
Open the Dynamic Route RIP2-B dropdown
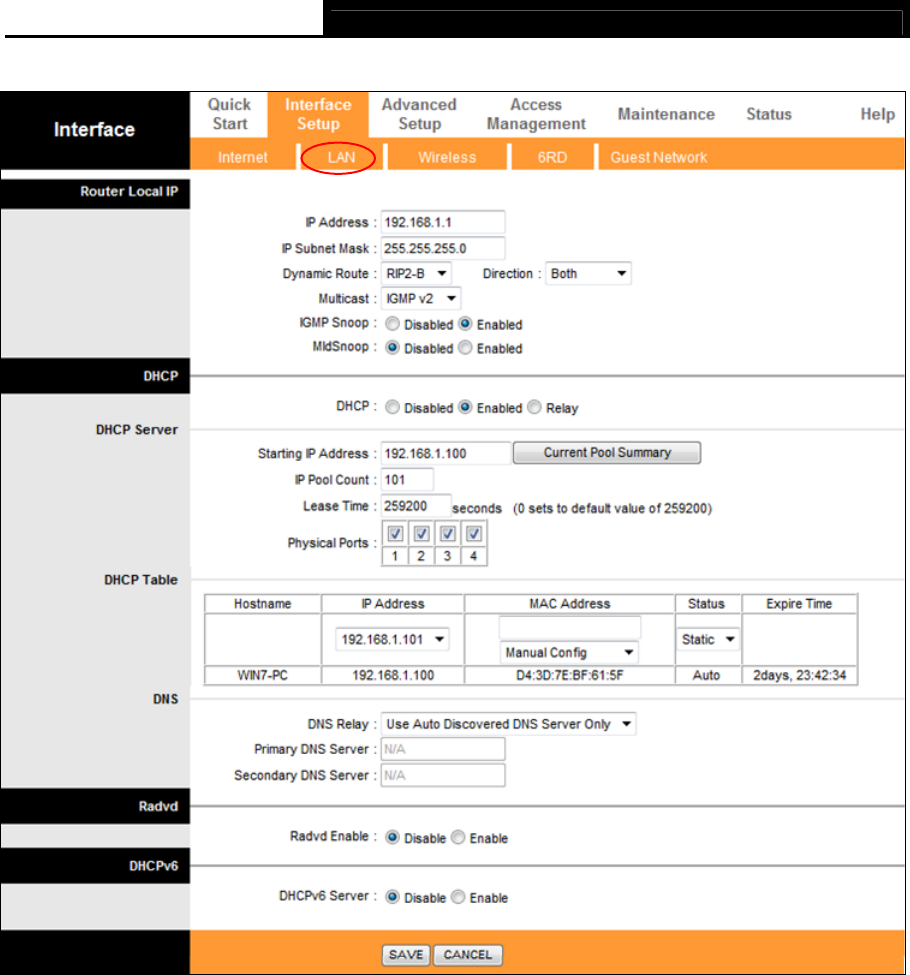tap(416, 274)
